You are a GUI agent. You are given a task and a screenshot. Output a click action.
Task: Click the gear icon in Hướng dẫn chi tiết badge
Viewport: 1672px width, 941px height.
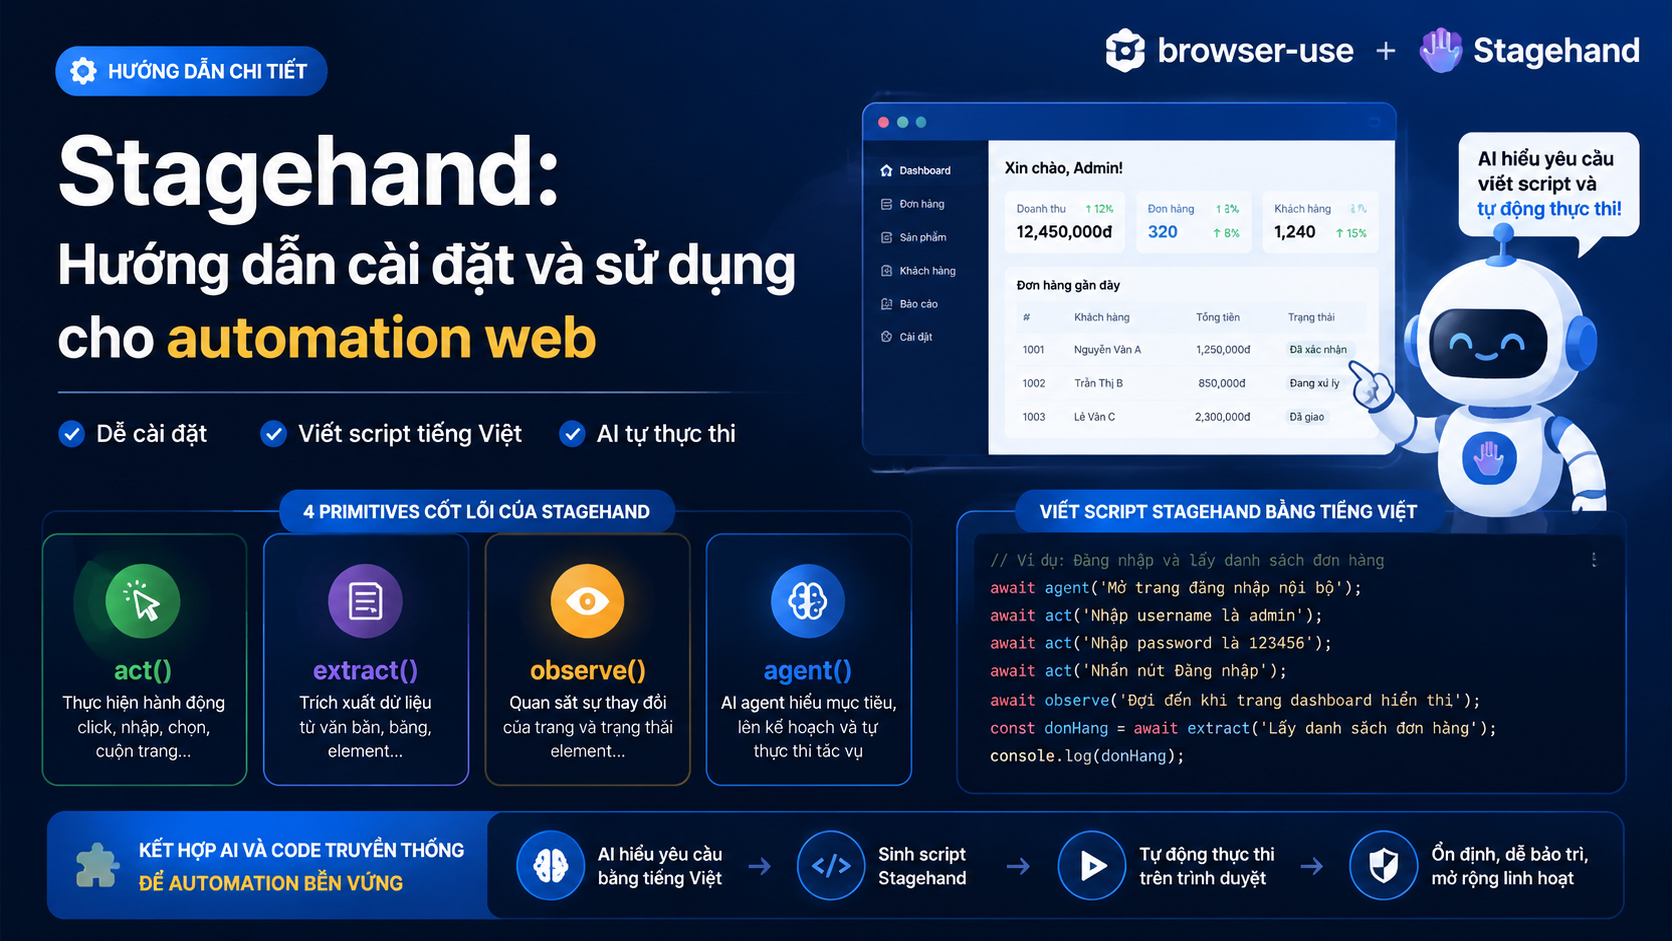click(84, 71)
